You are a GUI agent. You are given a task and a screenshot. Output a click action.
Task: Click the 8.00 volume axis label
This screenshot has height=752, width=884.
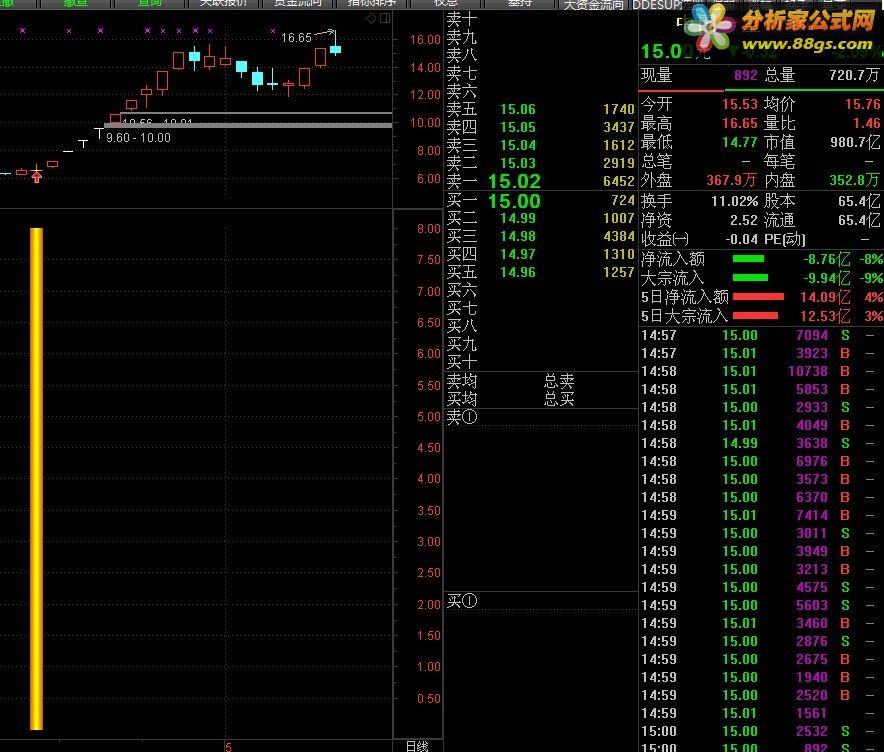point(429,229)
